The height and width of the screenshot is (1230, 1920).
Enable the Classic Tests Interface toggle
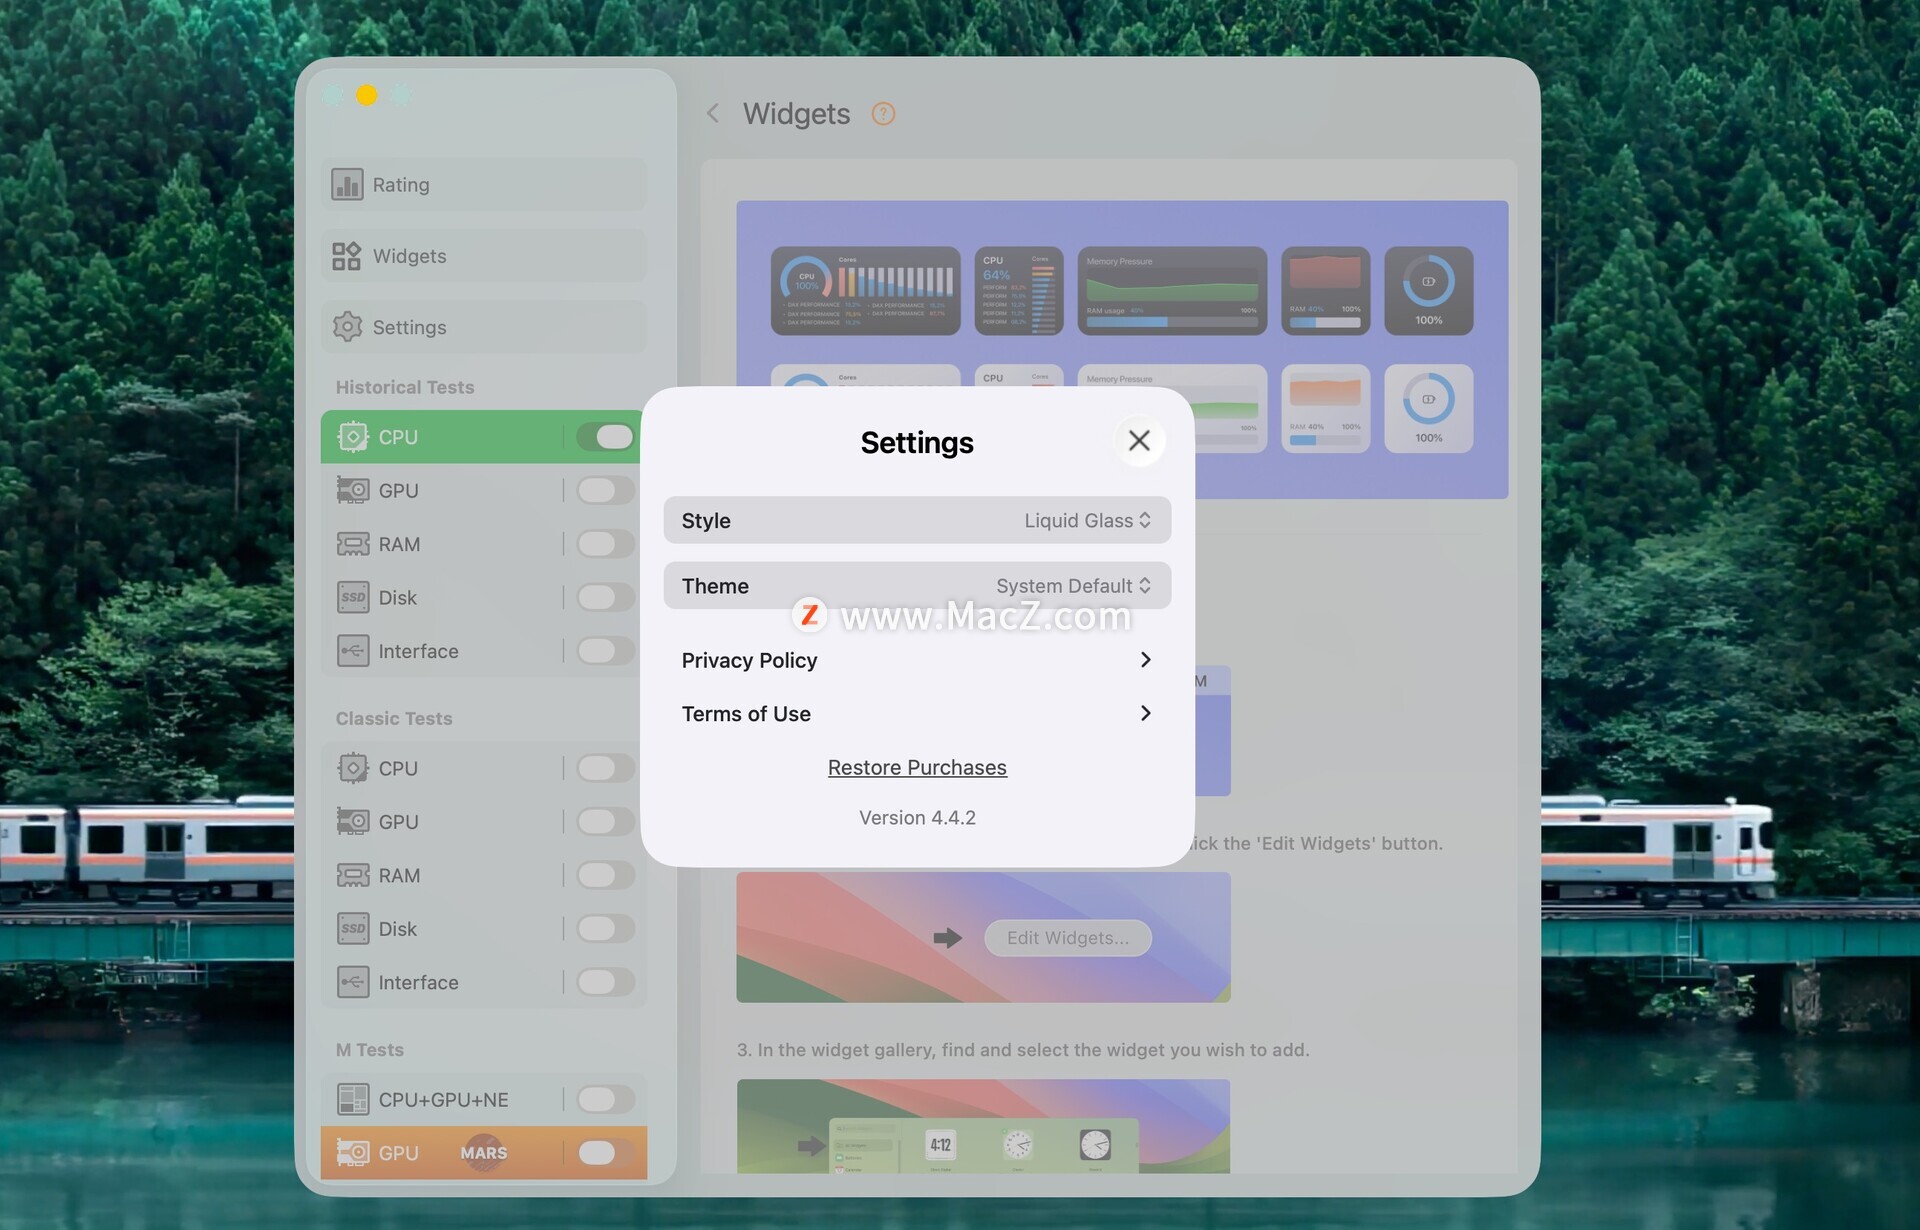605,982
